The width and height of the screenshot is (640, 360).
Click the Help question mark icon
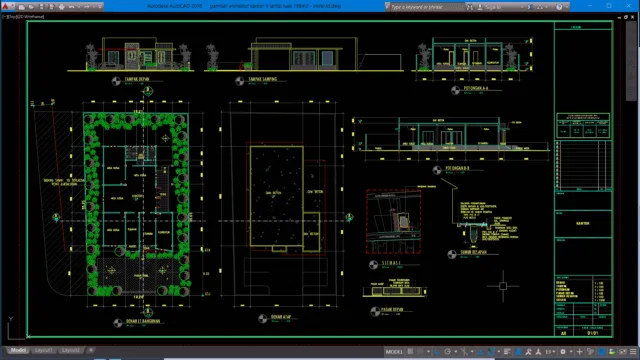pyautogui.click(x=559, y=7)
